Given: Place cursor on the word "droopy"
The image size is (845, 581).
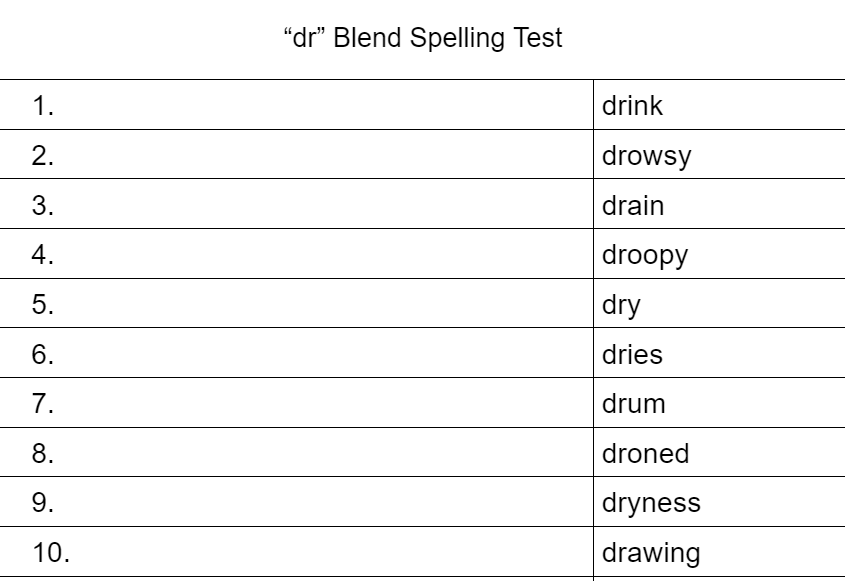Looking at the screenshot, I should pyautogui.click(x=645, y=255).
